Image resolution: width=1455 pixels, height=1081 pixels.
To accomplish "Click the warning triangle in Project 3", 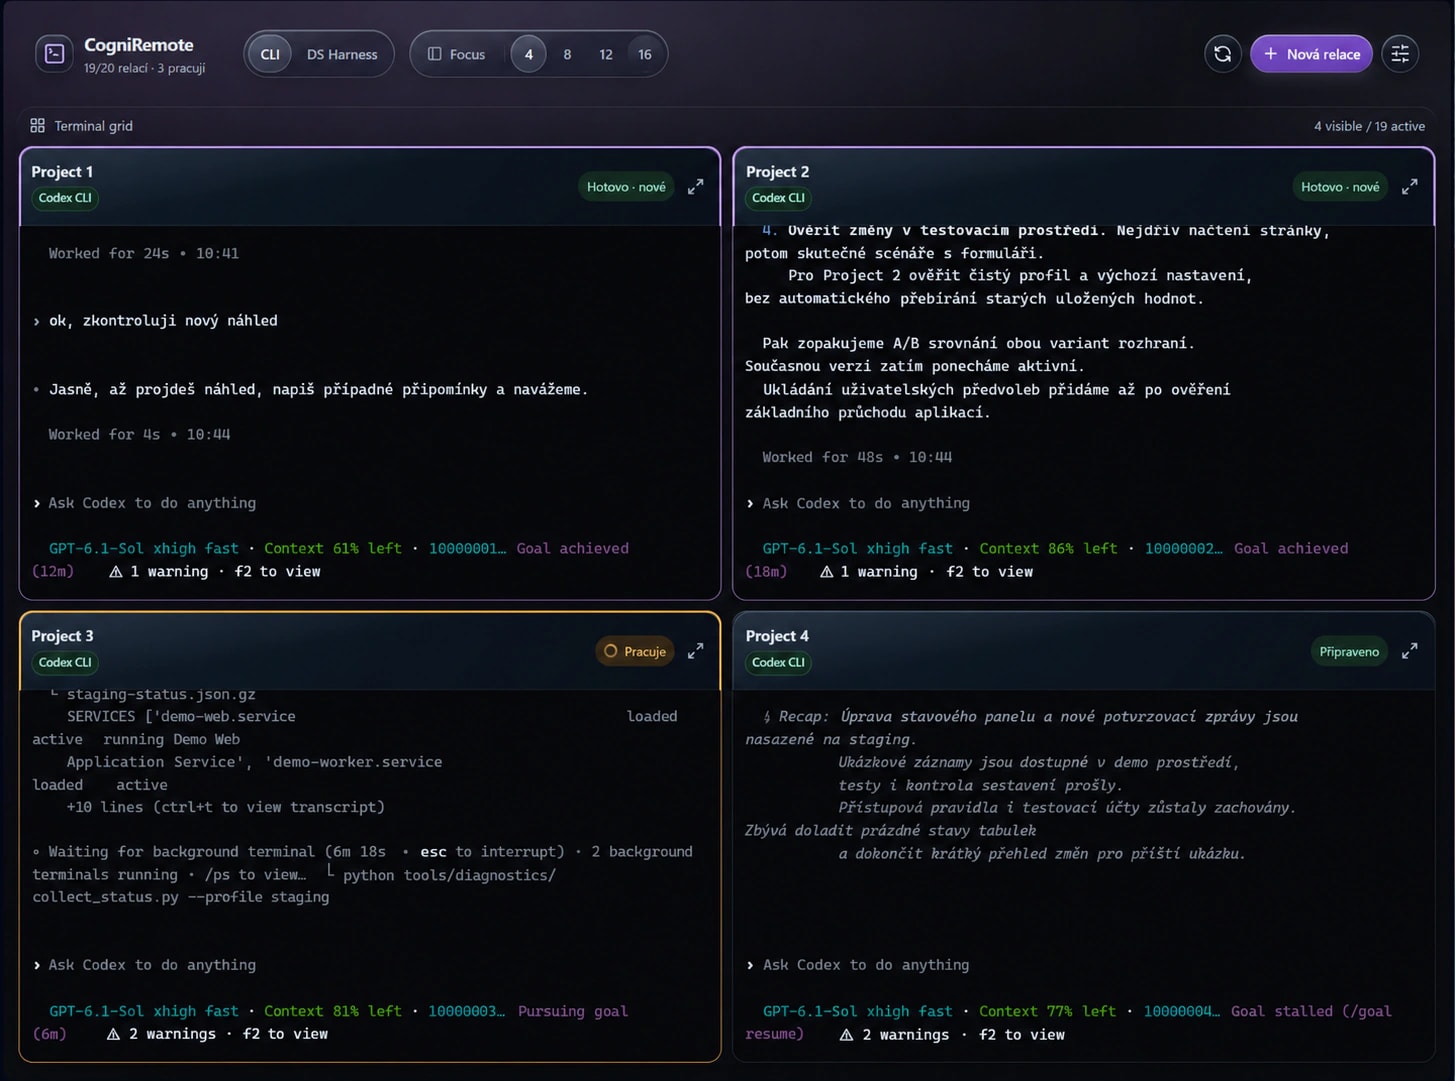I will point(113,1034).
